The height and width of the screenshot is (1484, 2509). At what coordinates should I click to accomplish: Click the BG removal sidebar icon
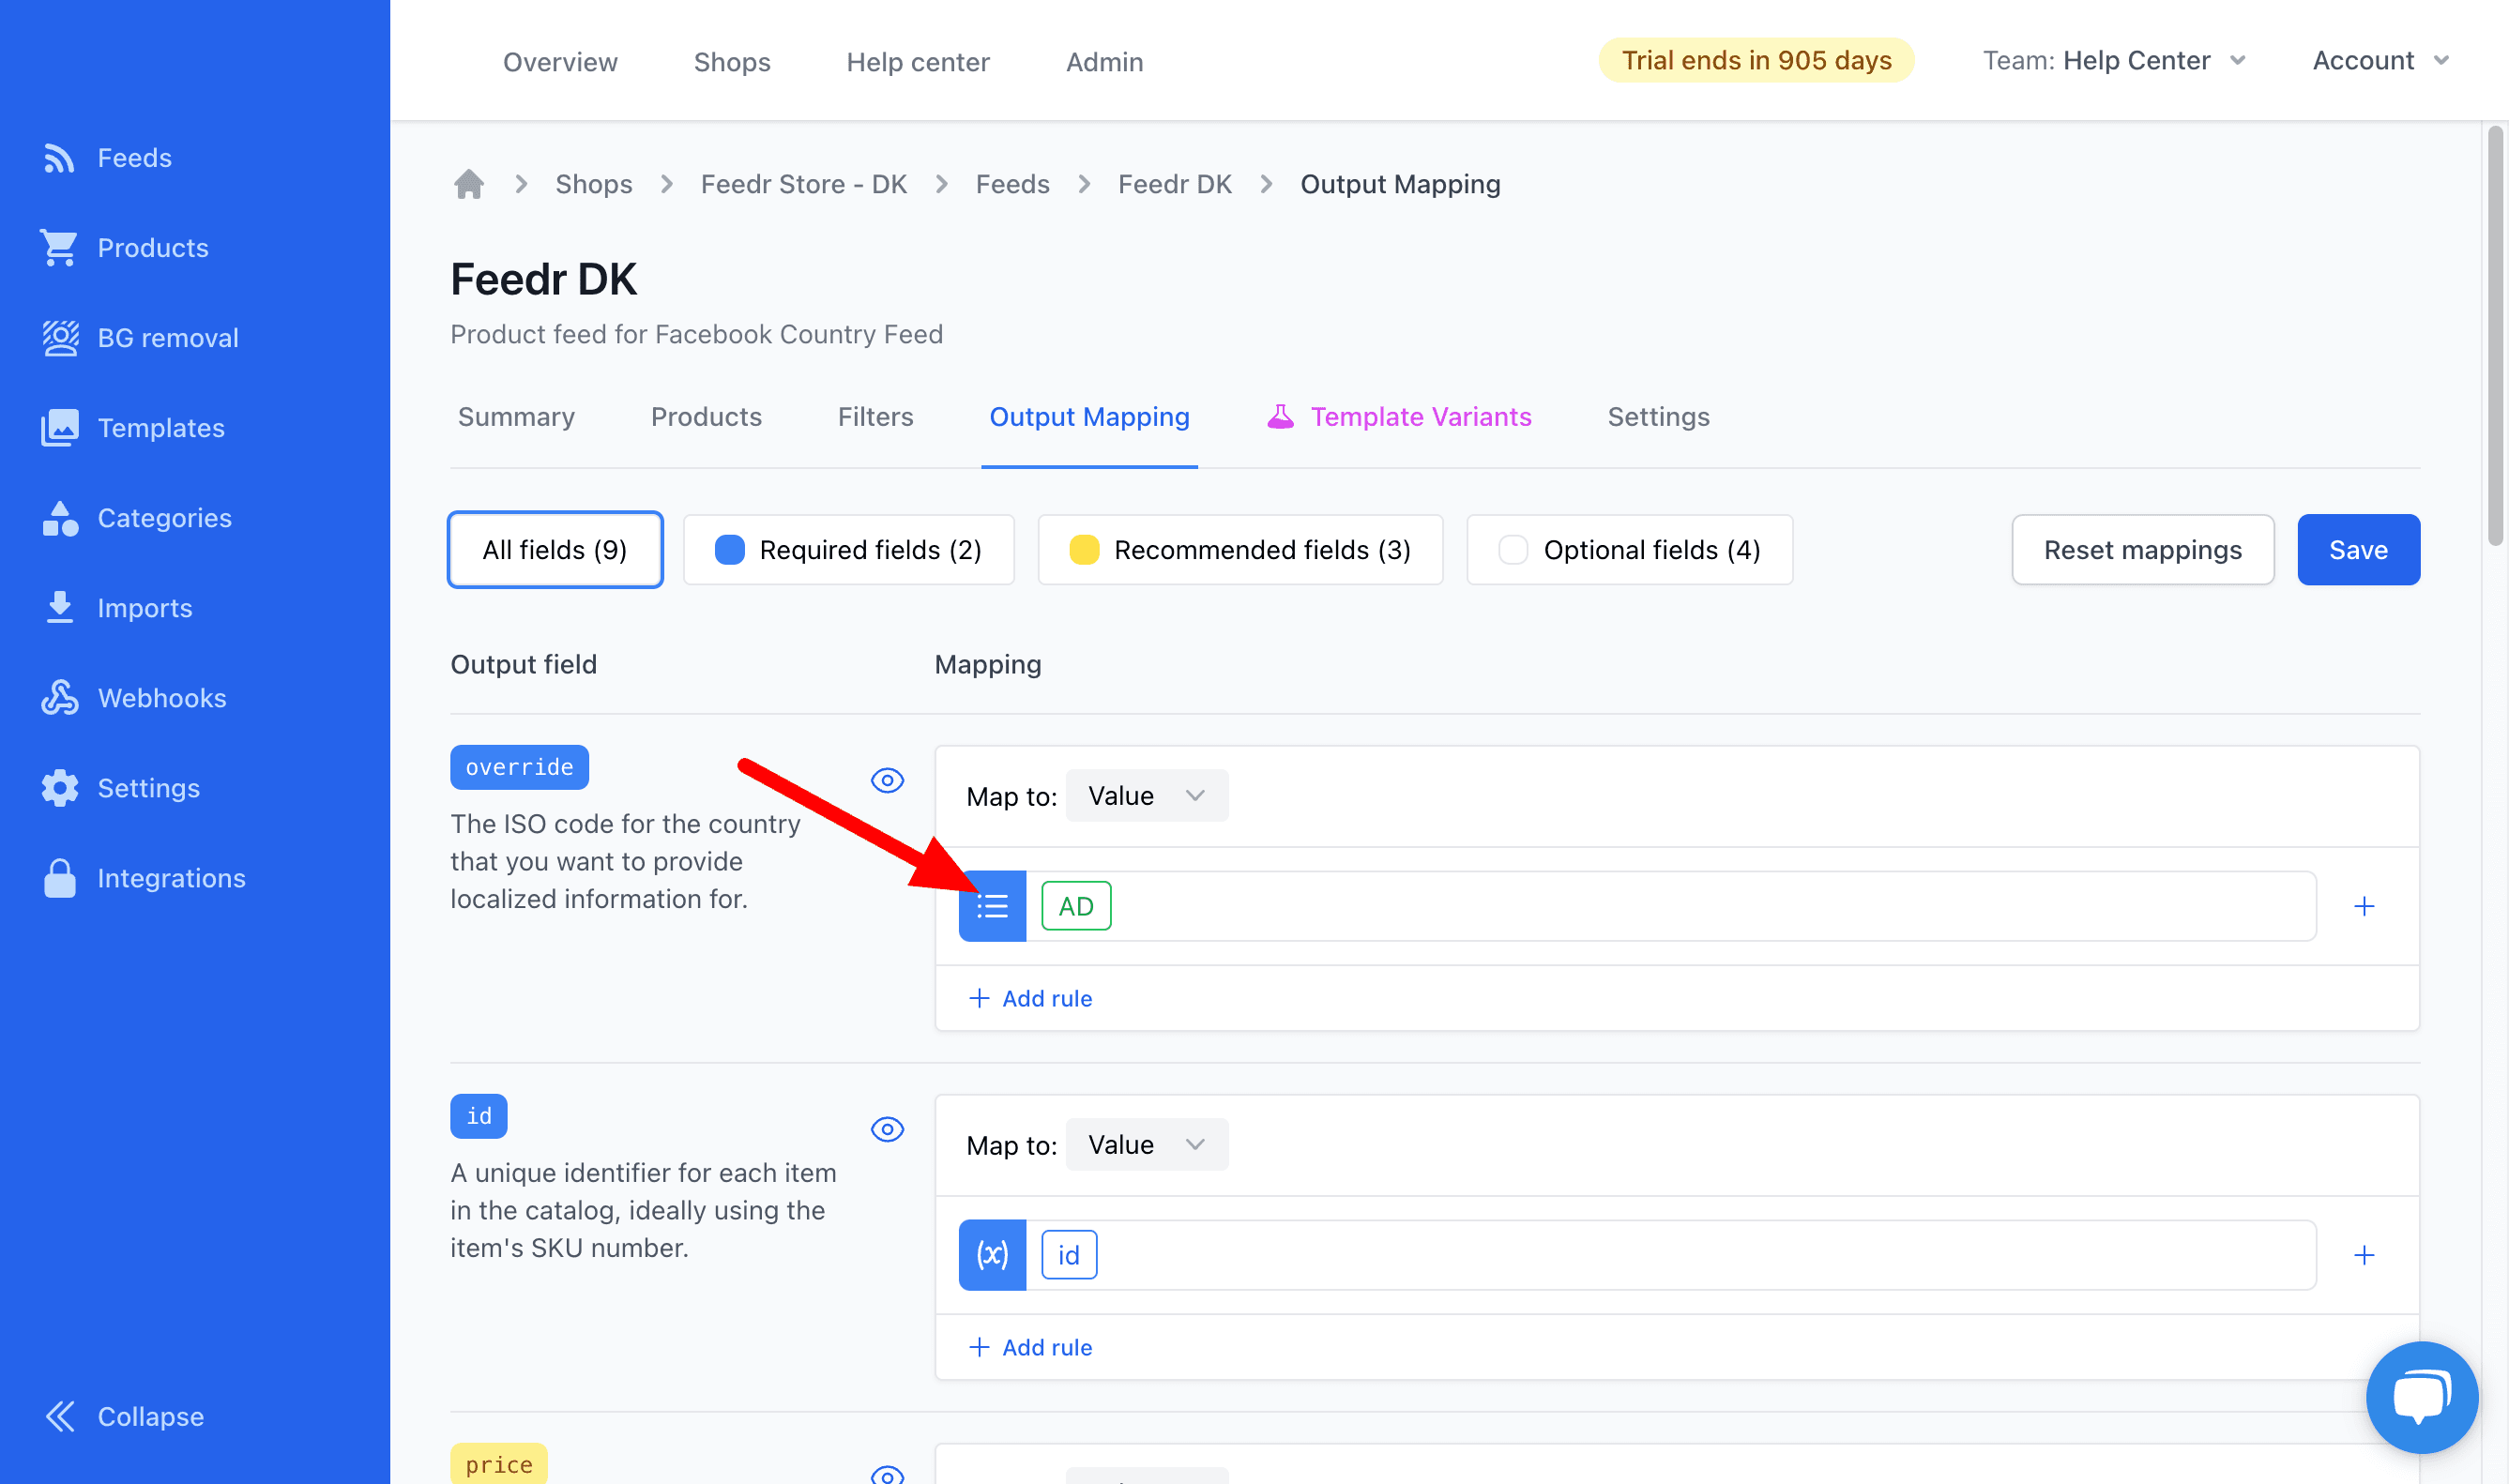[x=59, y=338]
